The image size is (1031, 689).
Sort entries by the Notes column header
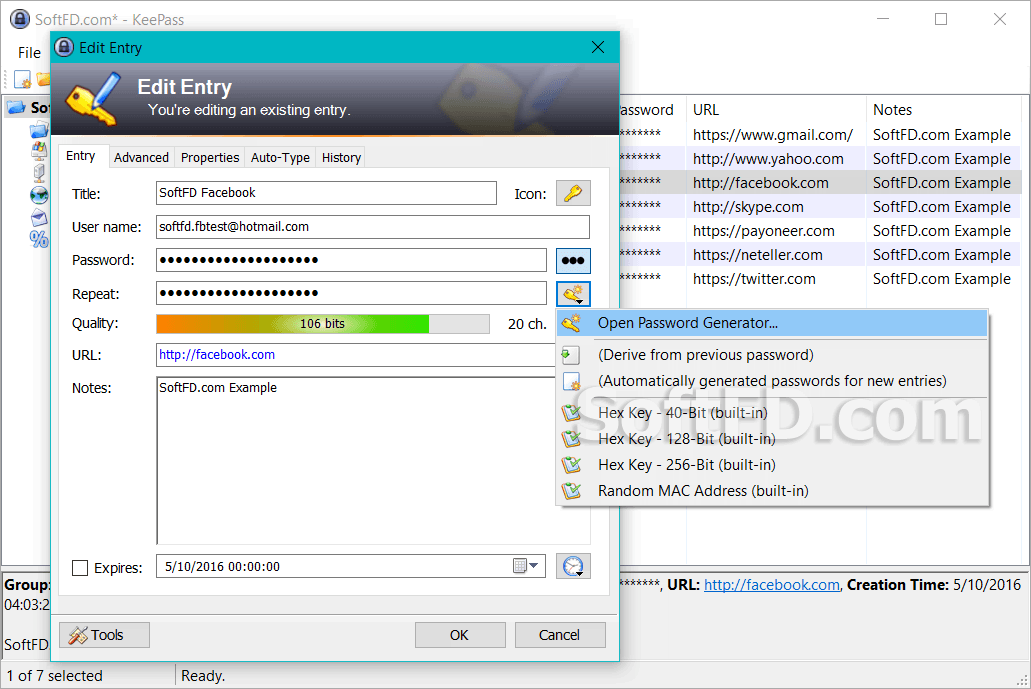tap(943, 110)
